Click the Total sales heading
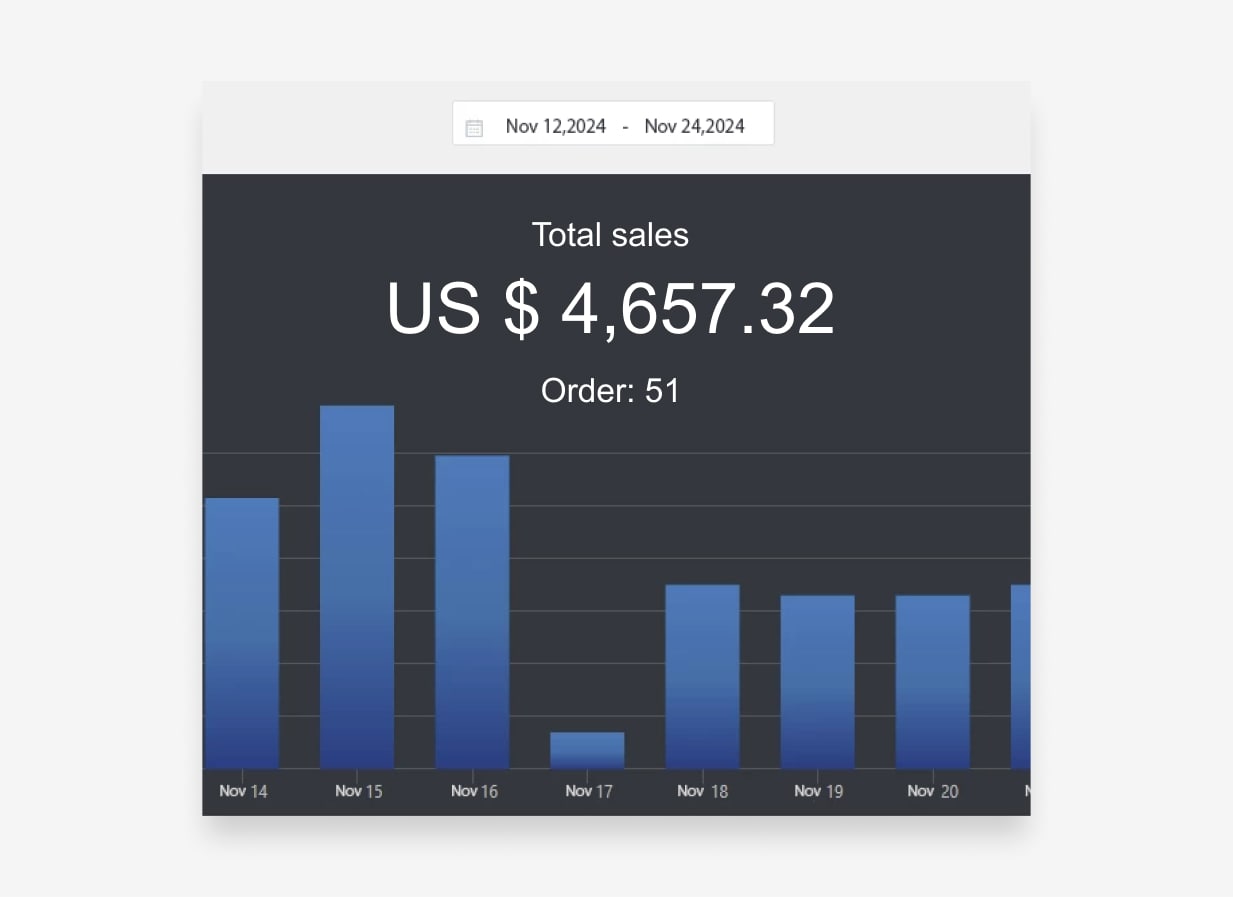Image resolution: width=1233 pixels, height=897 pixels. click(x=610, y=234)
